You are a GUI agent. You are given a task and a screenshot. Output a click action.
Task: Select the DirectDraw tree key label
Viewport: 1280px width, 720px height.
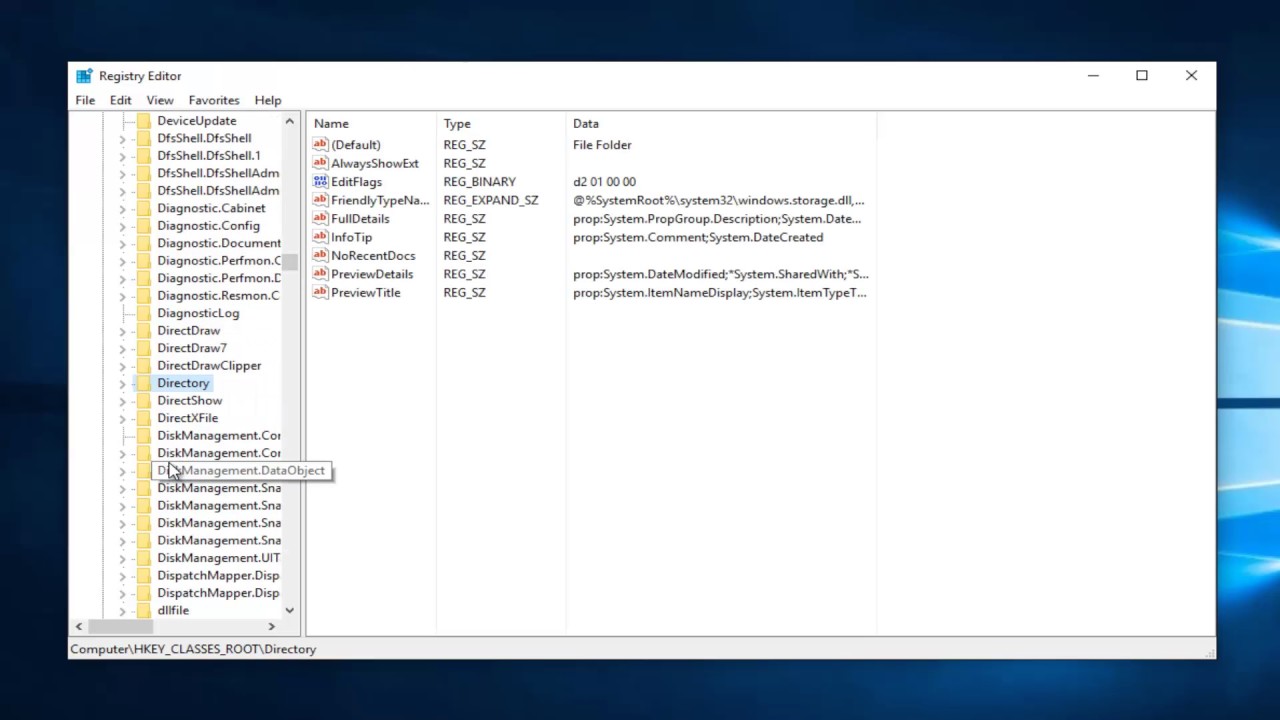point(188,331)
